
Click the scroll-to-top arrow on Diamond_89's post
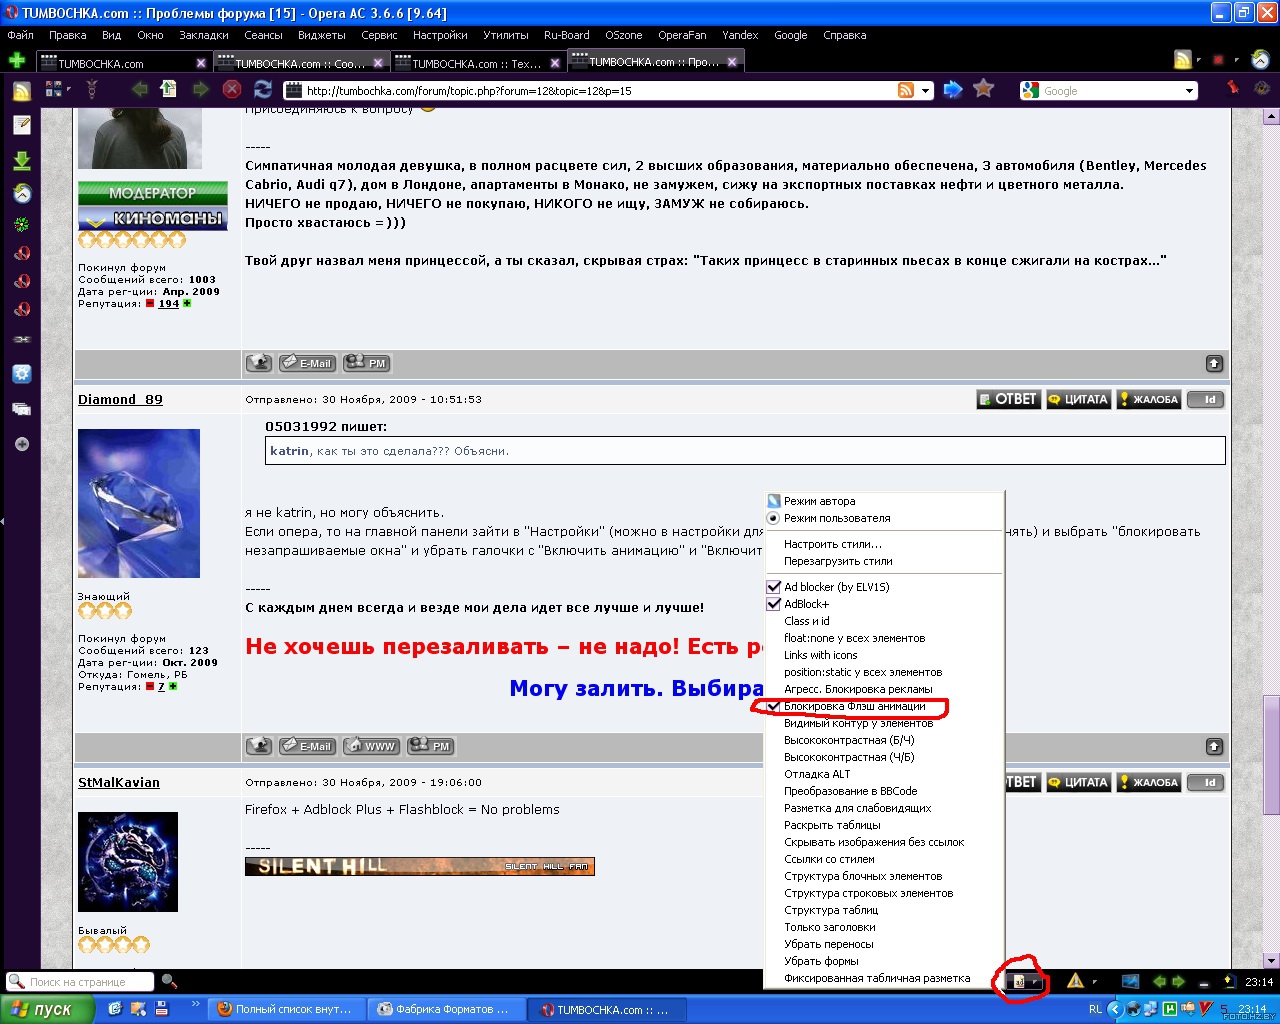(x=1214, y=747)
